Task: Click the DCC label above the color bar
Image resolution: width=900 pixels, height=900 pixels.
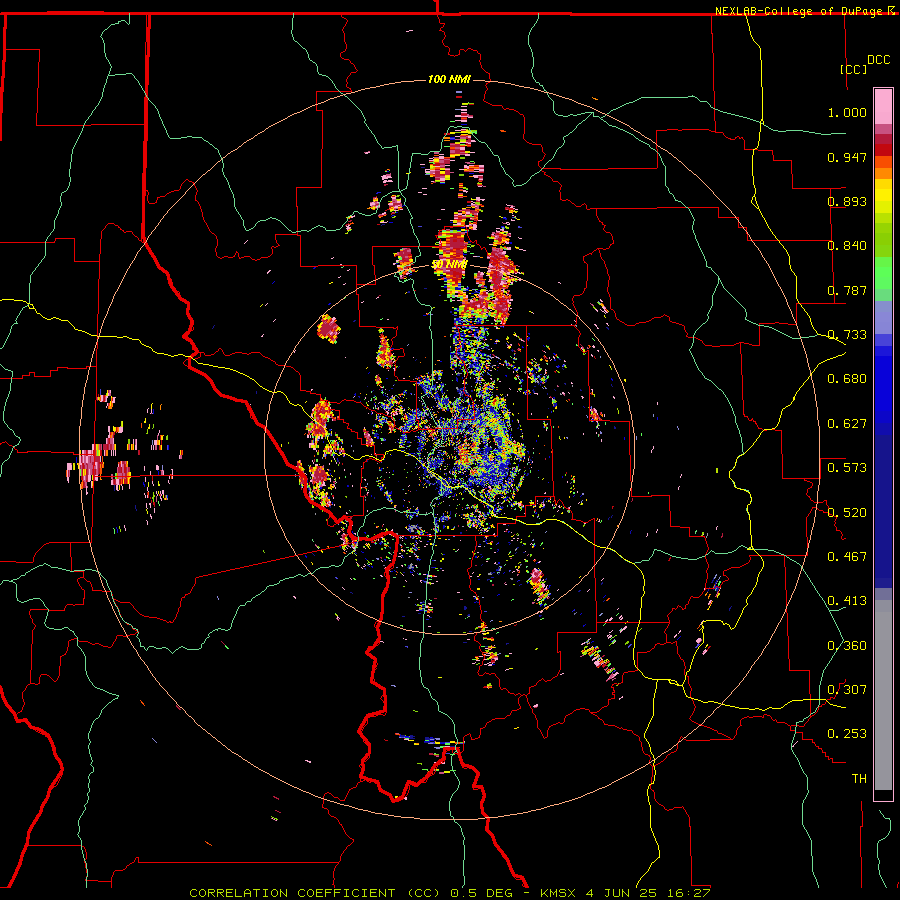Action: pos(878,60)
